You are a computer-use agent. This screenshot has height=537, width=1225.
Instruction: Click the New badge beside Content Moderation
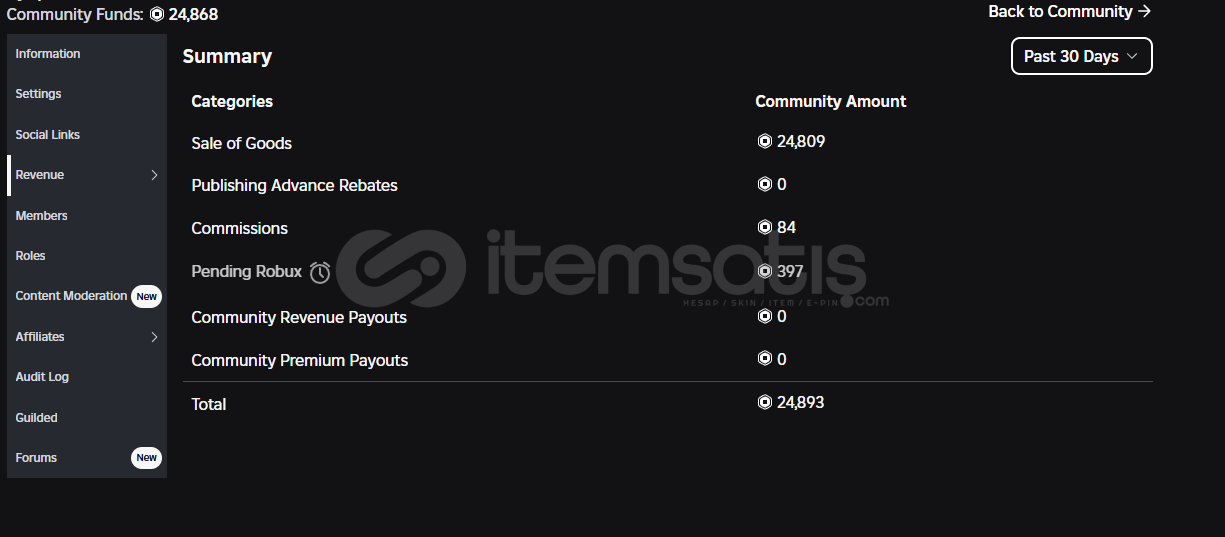[x=147, y=296]
